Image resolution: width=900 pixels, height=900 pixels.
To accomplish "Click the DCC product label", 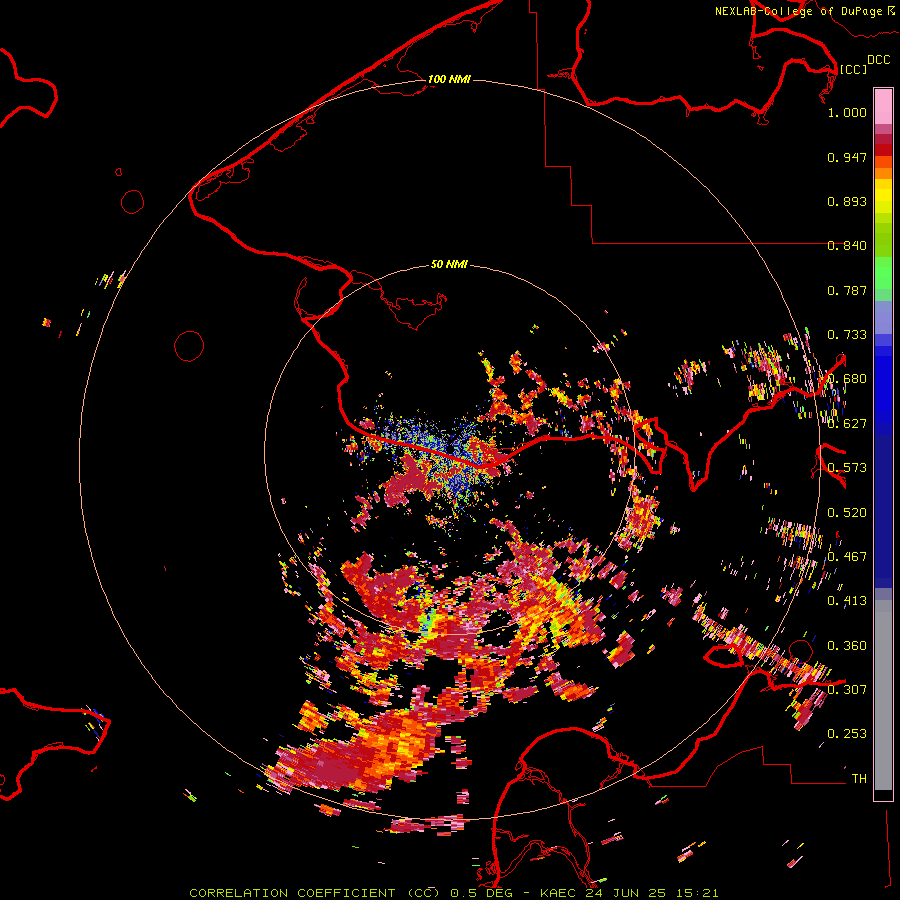I will point(878,60).
